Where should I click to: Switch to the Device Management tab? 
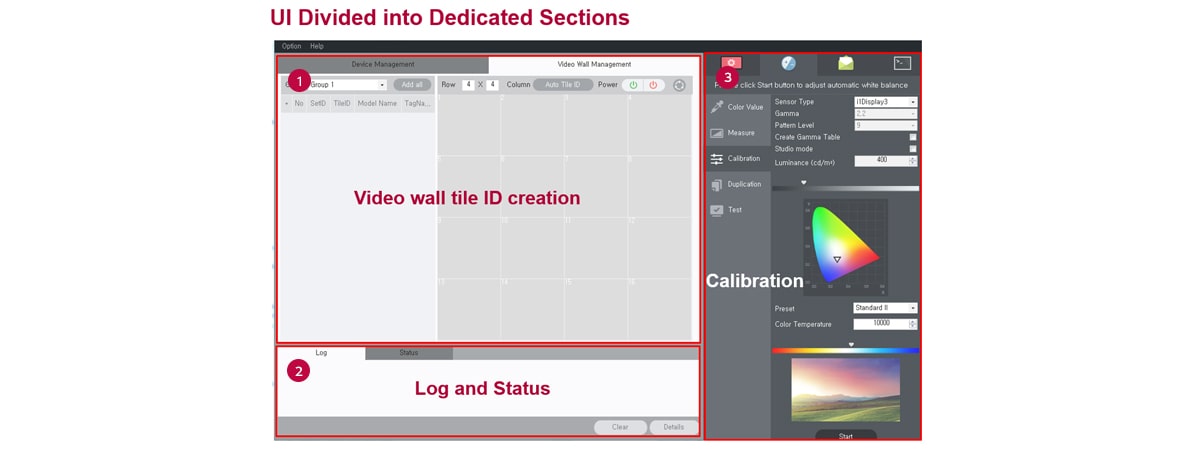(x=382, y=64)
